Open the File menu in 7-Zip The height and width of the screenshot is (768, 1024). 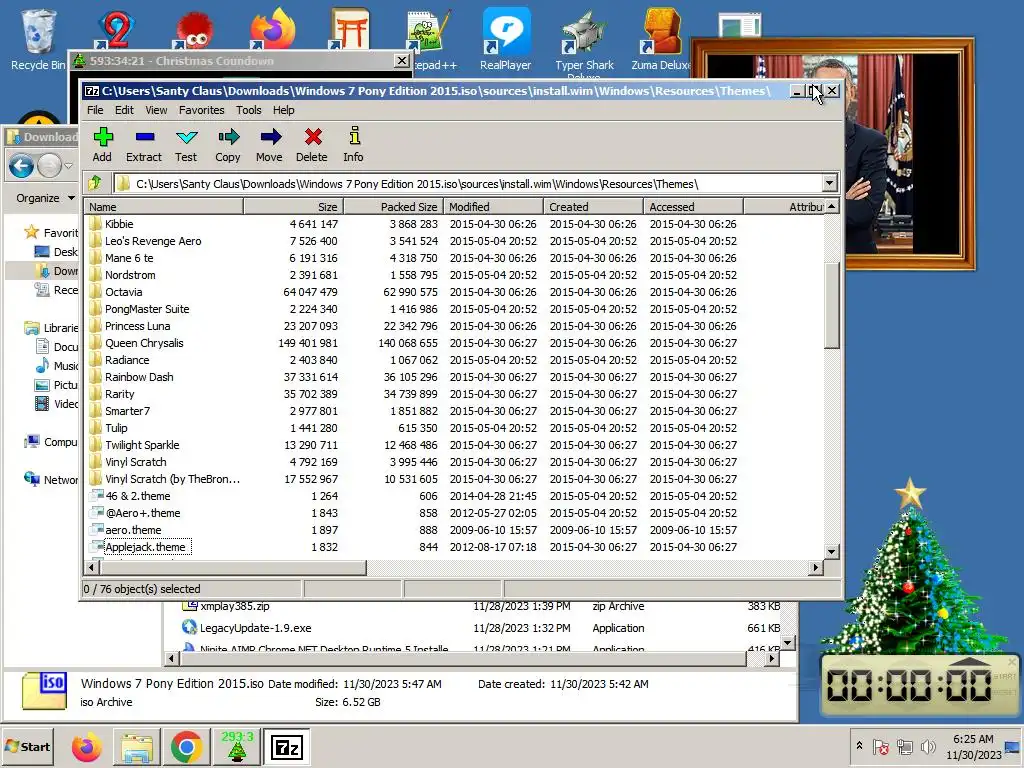tap(95, 110)
